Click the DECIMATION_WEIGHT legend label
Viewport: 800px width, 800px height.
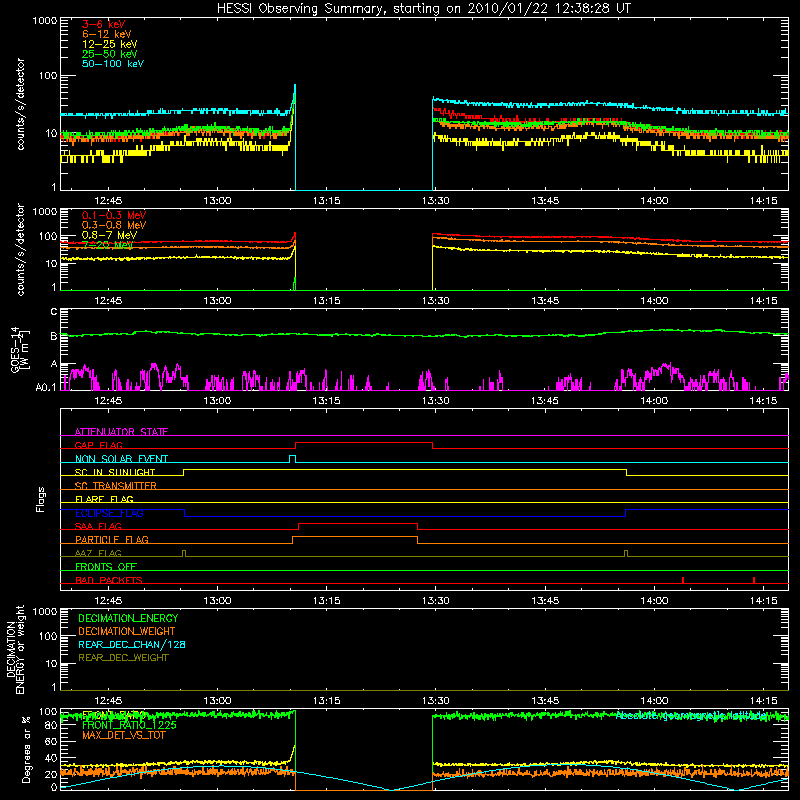point(127,631)
